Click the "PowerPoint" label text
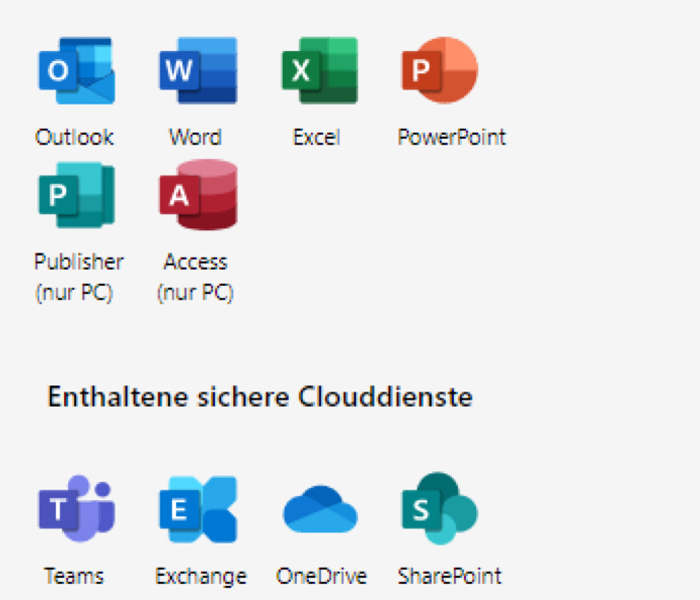Viewport: 700px width, 600px height. click(452, 137)
